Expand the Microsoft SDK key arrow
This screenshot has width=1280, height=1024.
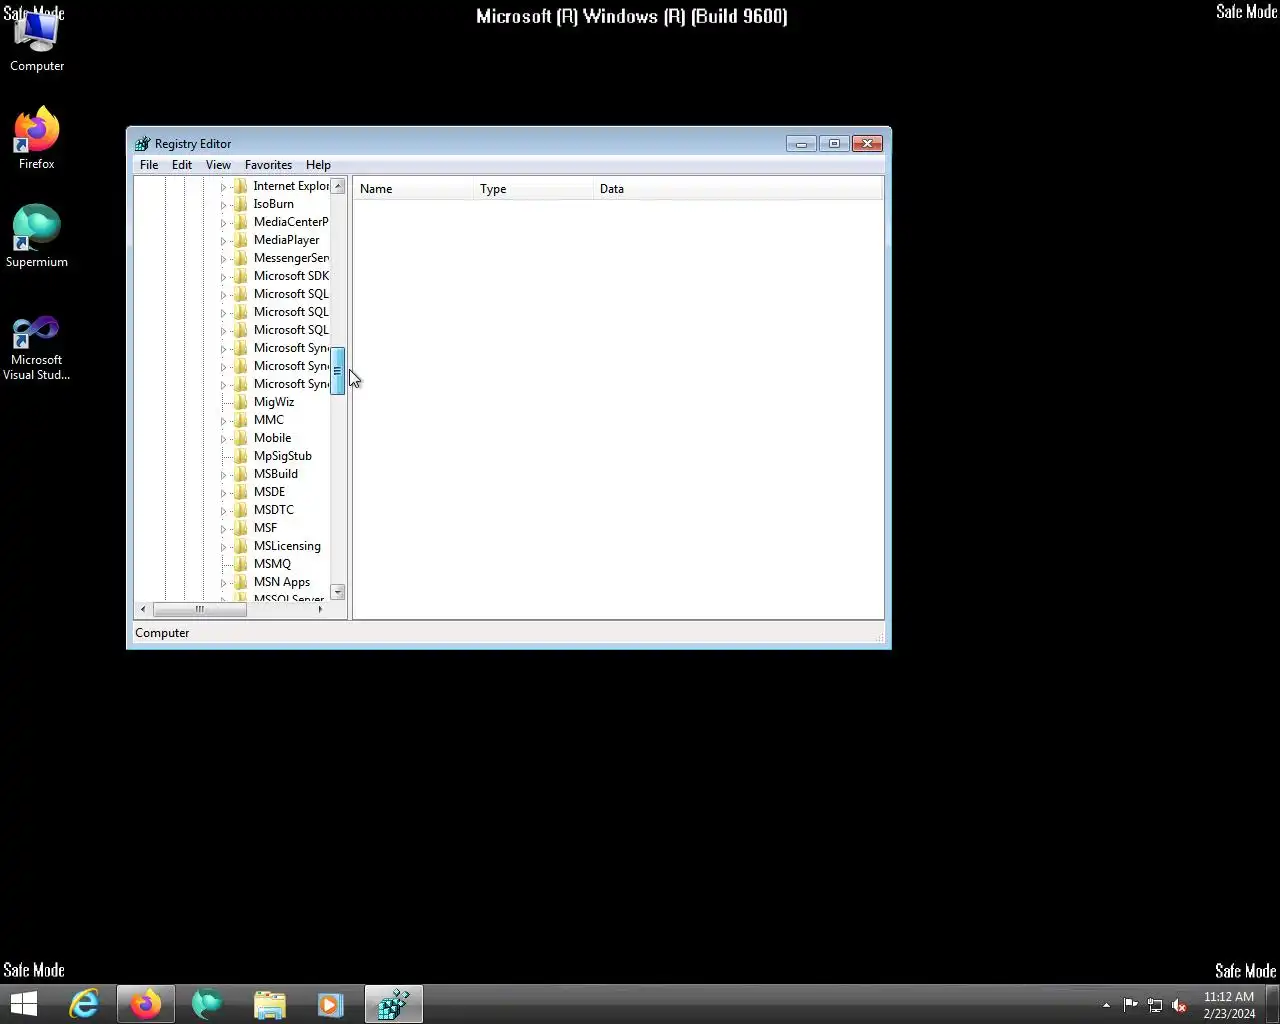pyautogui.click(x=223, y=277)
